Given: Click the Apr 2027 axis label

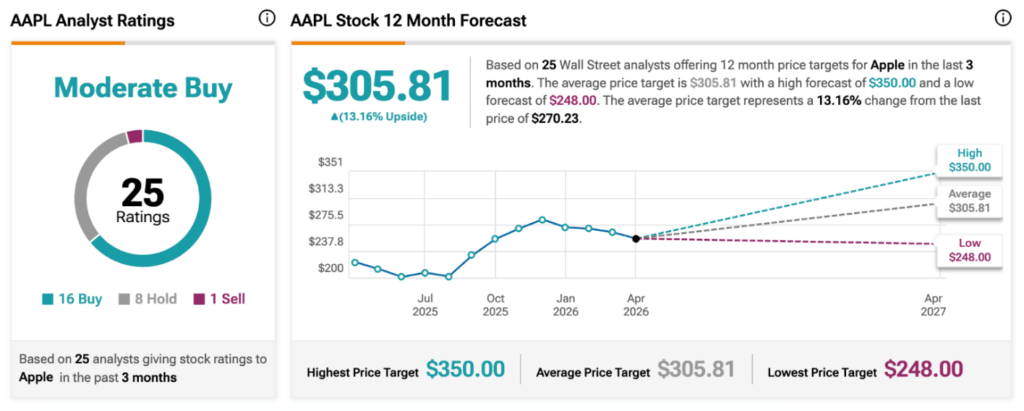Looking at the screenshot, I should (932, 304).
